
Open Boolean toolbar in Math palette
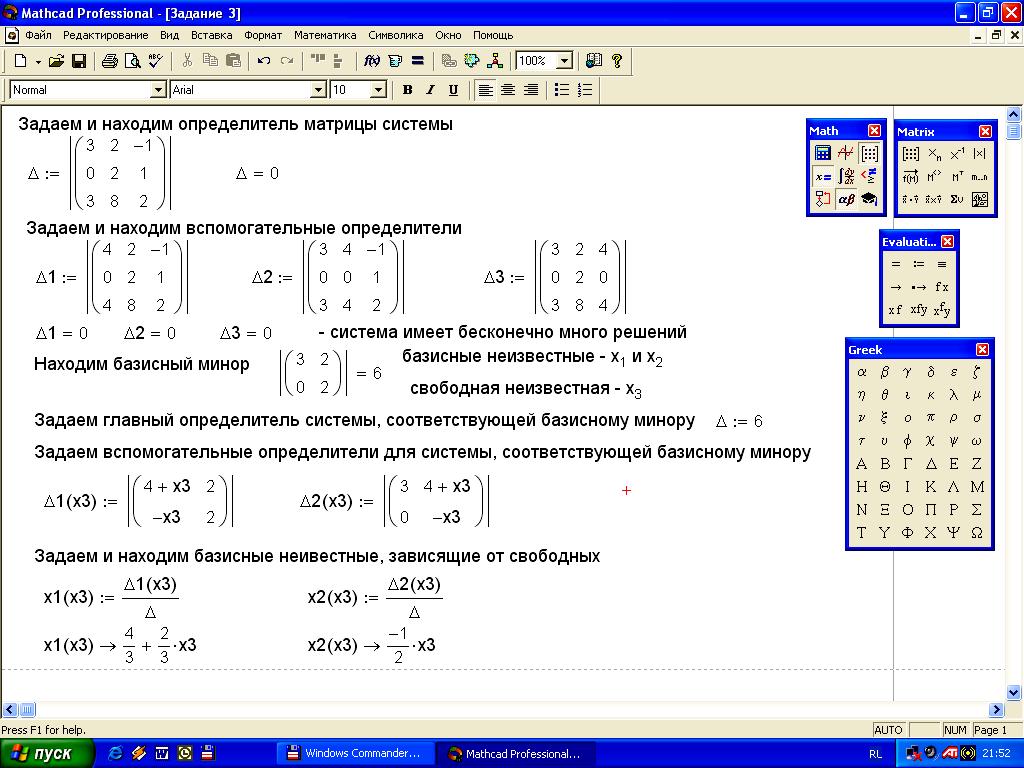[869, 176]
